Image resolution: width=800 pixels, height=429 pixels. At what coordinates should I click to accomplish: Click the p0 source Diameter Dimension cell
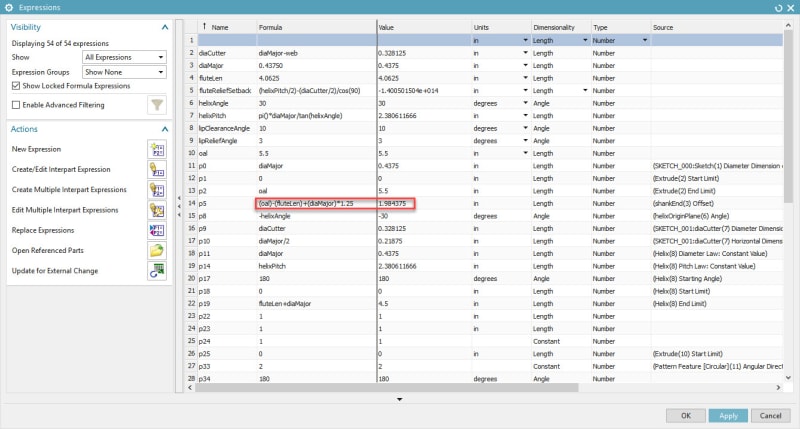pyautogui.click(x=717, y=166)
